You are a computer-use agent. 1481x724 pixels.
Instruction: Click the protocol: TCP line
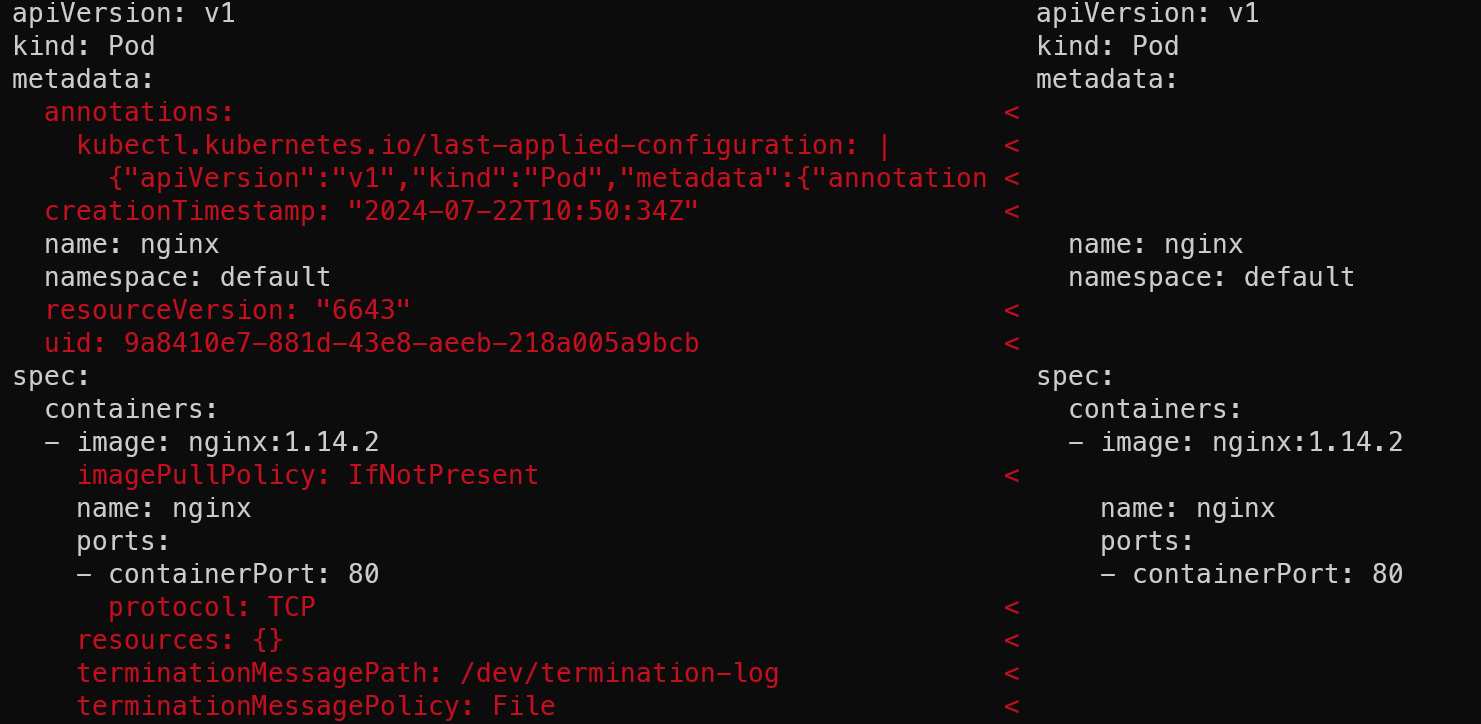[x=212, y=607]
